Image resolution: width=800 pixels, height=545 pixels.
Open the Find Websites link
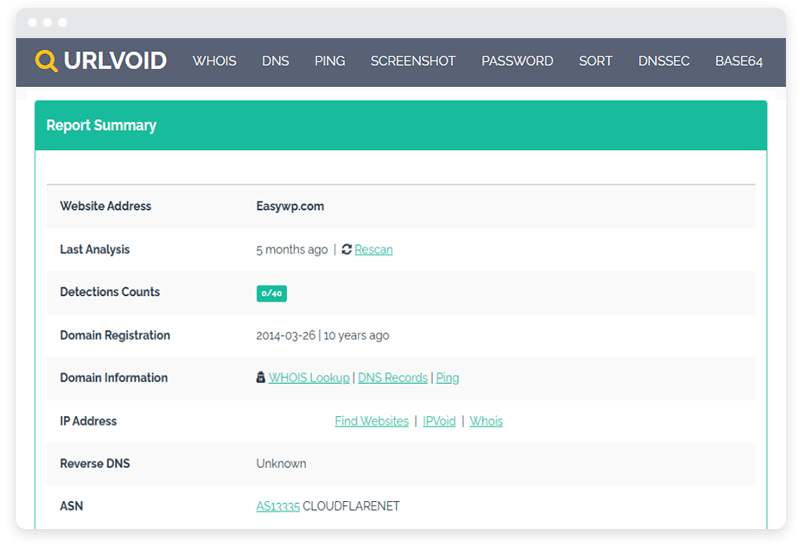coord(371,421)
